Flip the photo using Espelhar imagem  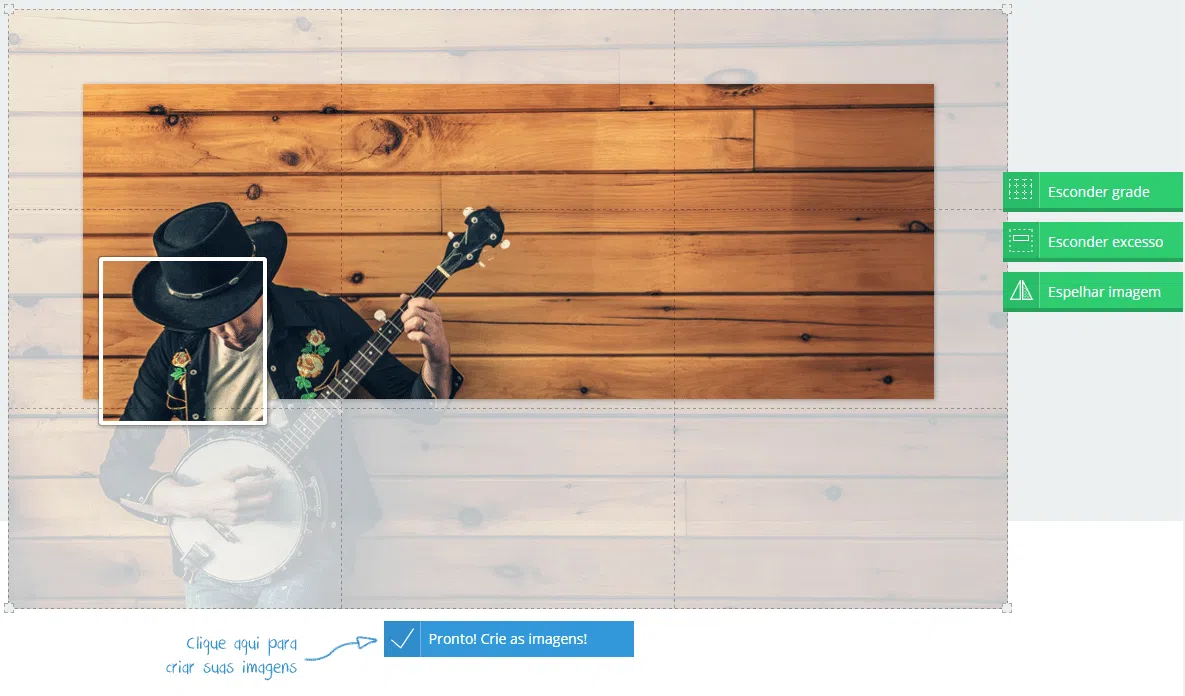pos(1093,291)
